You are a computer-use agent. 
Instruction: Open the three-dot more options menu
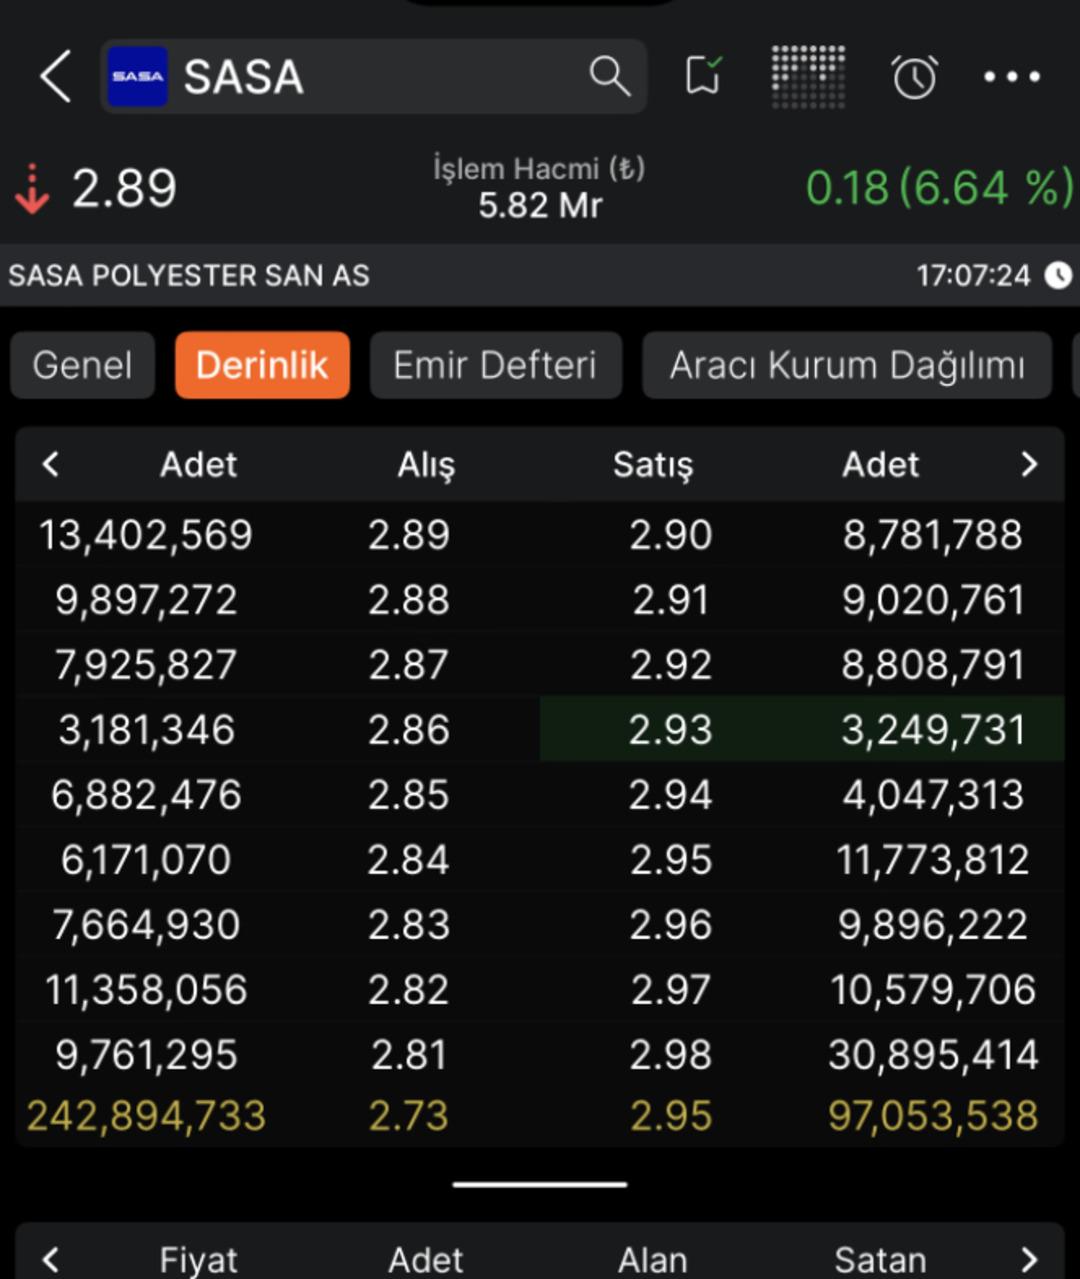[x=1011, y=77]
